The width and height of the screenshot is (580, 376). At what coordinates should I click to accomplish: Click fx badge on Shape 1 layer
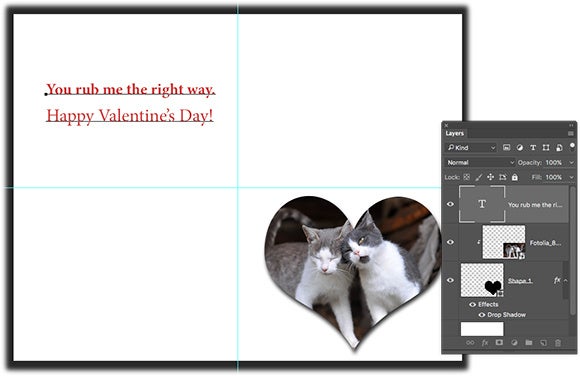[x=557, y=280]
